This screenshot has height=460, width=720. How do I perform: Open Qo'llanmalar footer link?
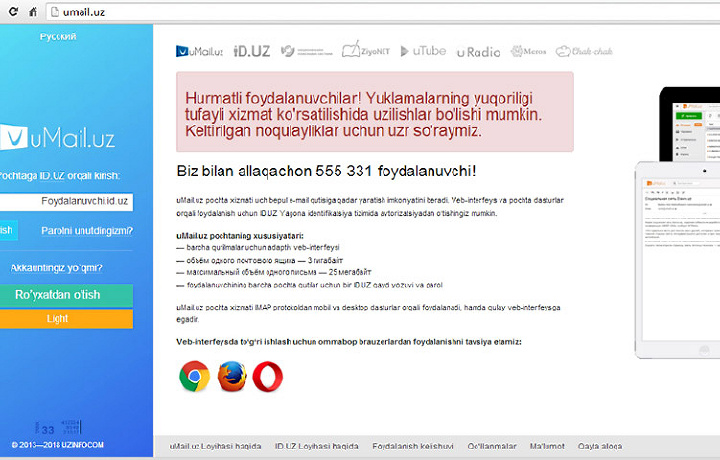(492, 446)
